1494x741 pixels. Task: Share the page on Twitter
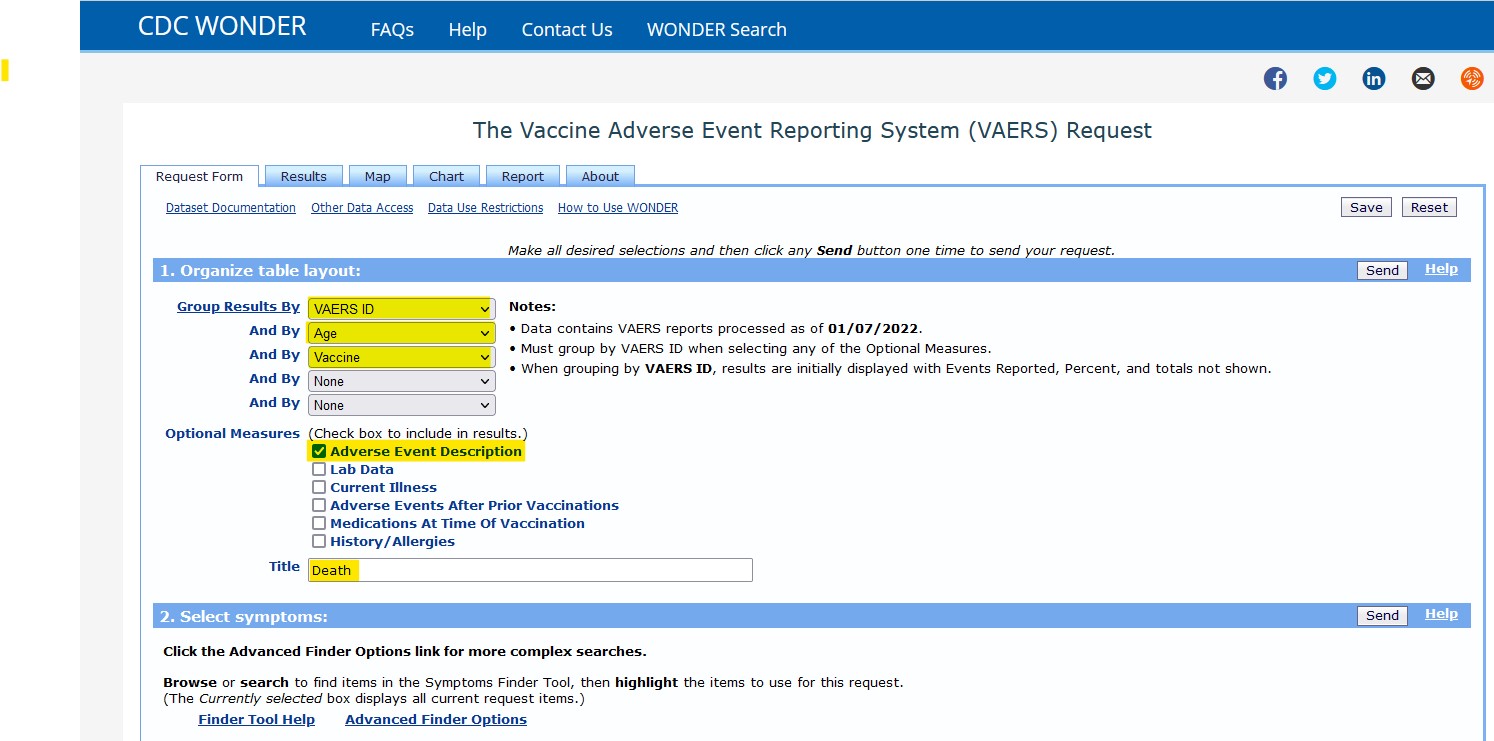(1324, 78)
